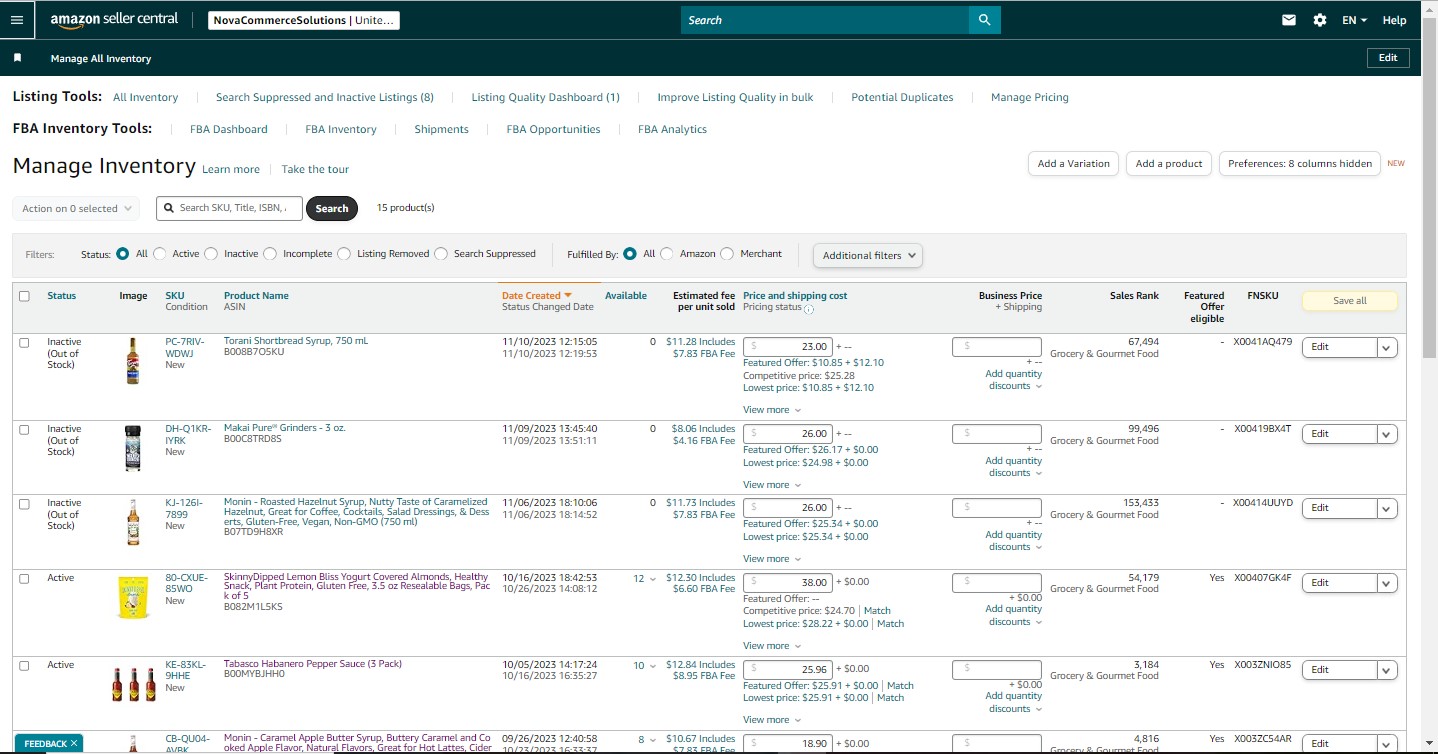Open the settings gear icon

point(1320,20)
